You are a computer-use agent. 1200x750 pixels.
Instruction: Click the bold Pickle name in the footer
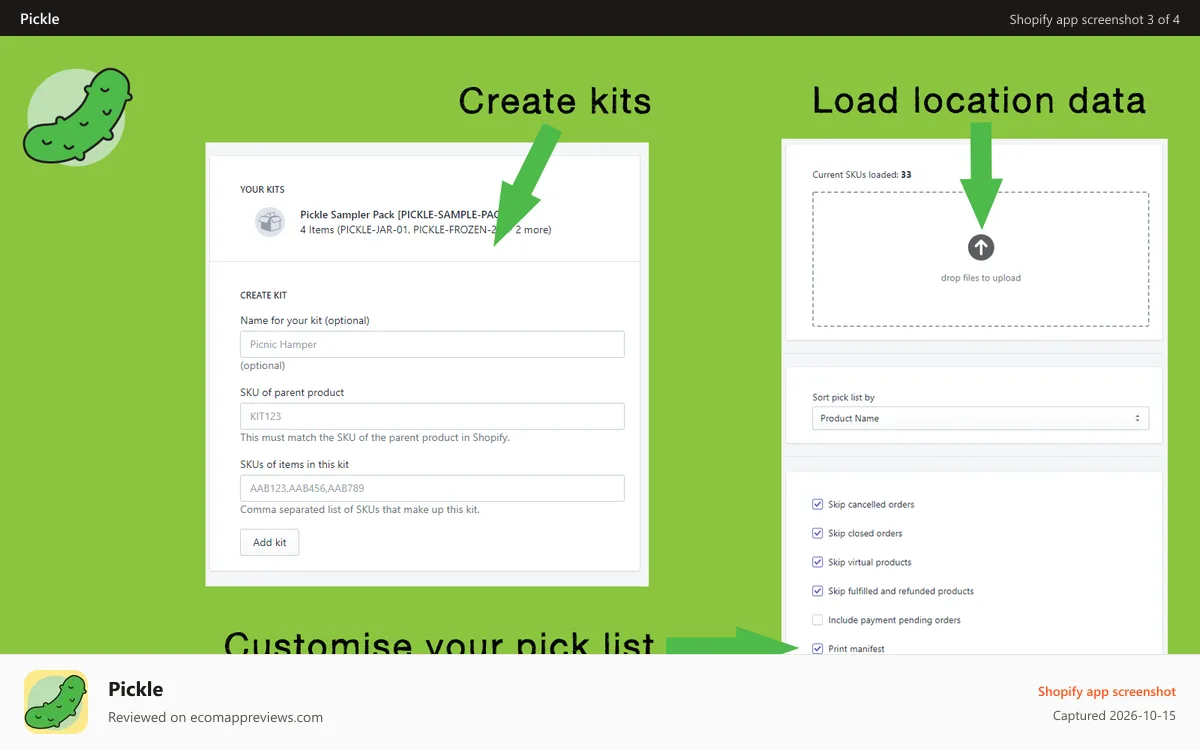tap(135, 688)
